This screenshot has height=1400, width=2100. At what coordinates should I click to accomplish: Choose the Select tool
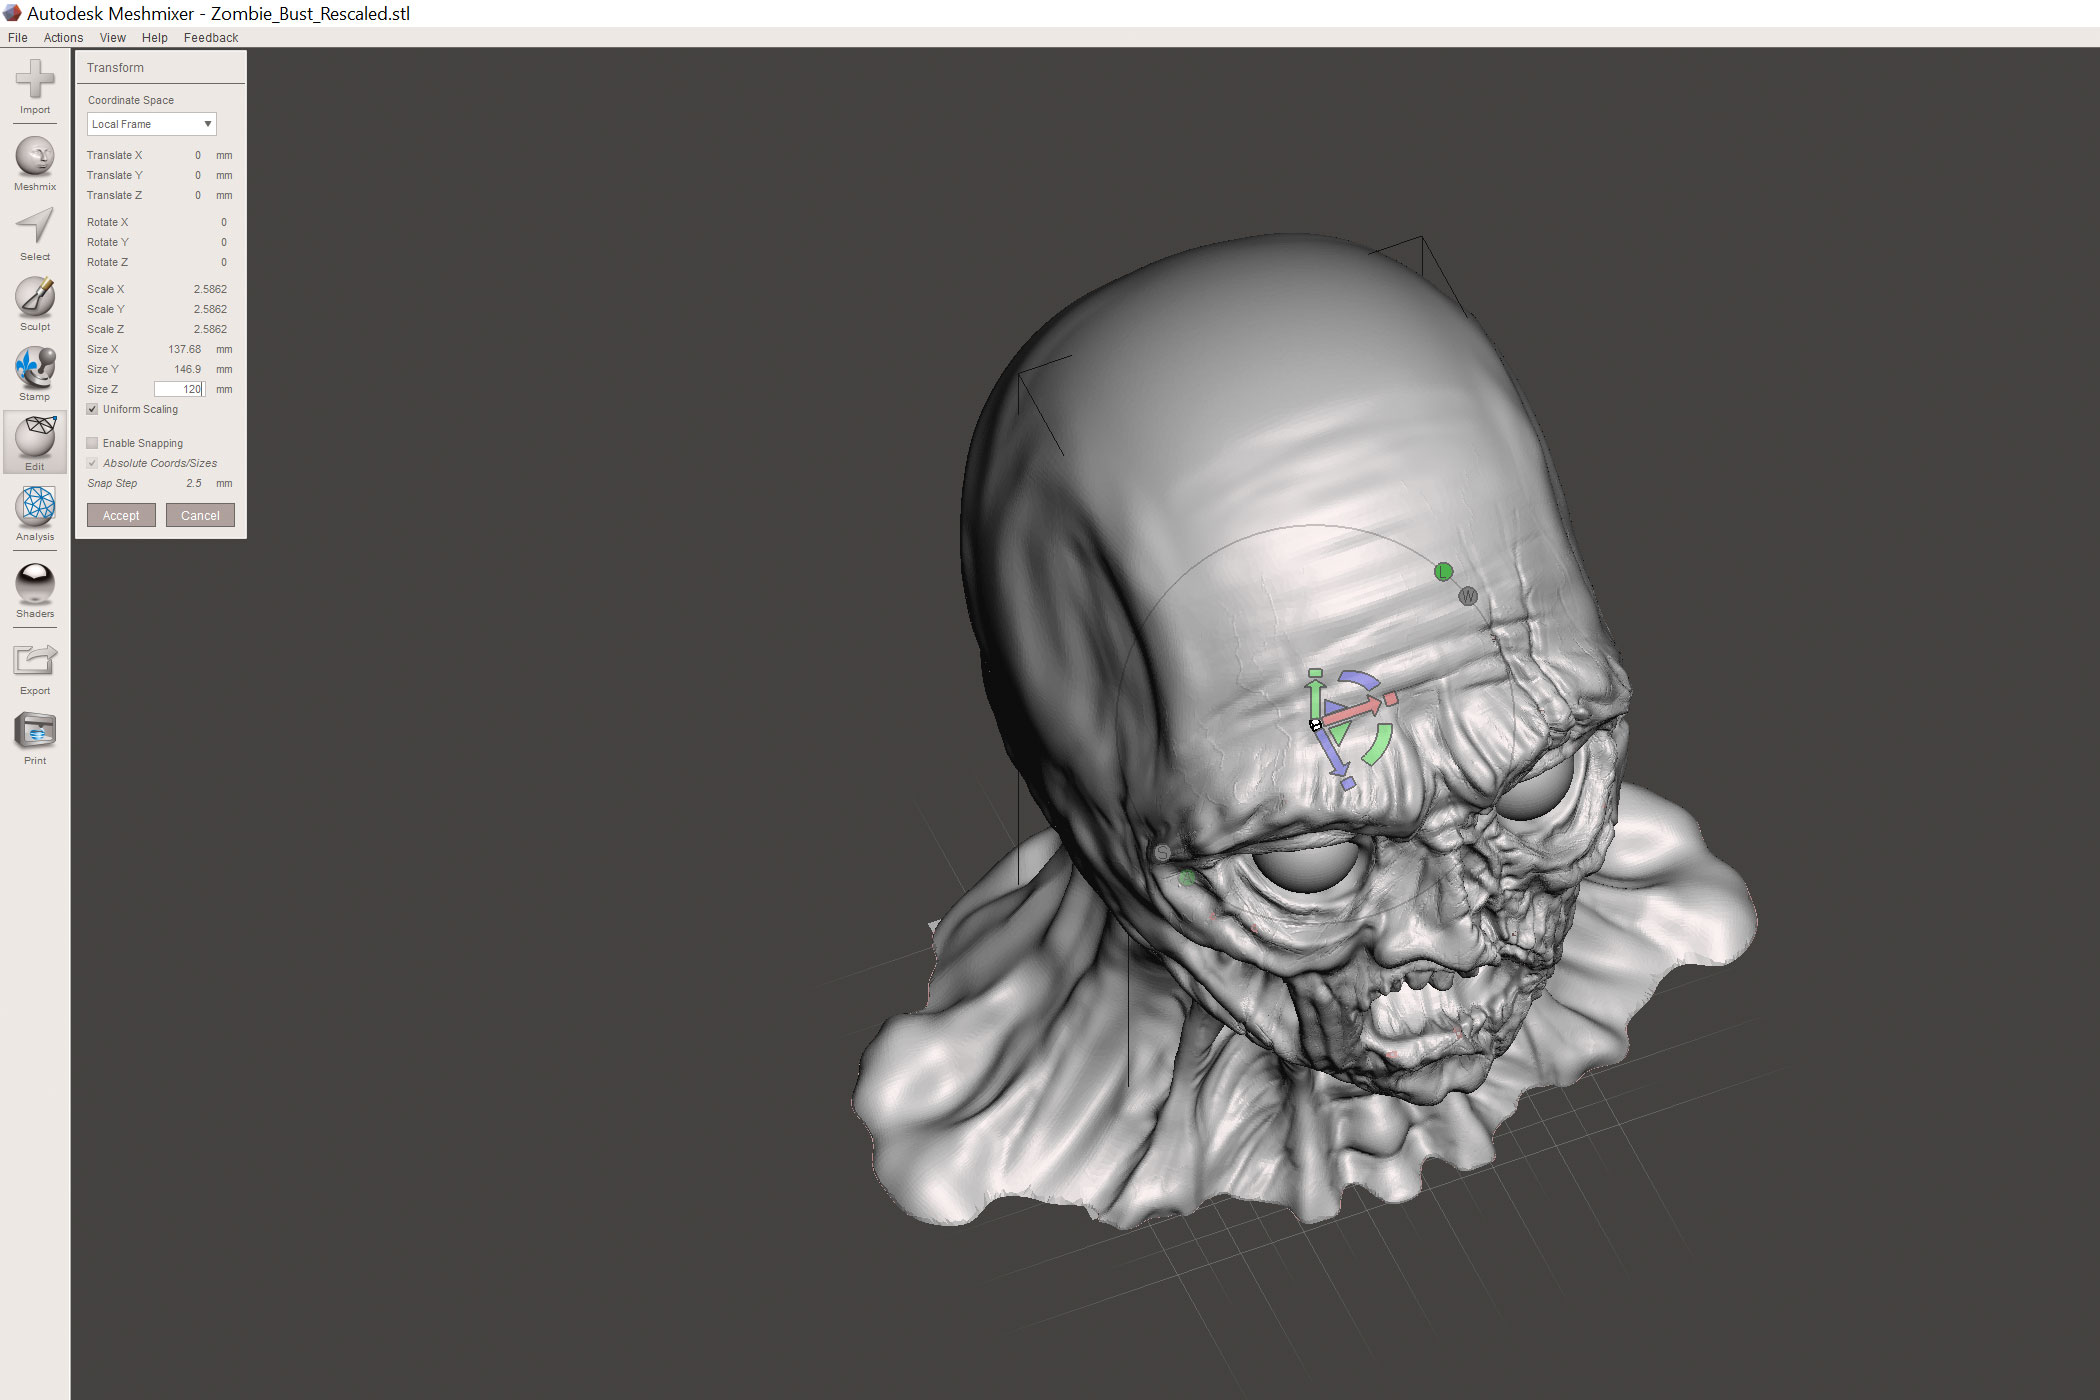35,228
